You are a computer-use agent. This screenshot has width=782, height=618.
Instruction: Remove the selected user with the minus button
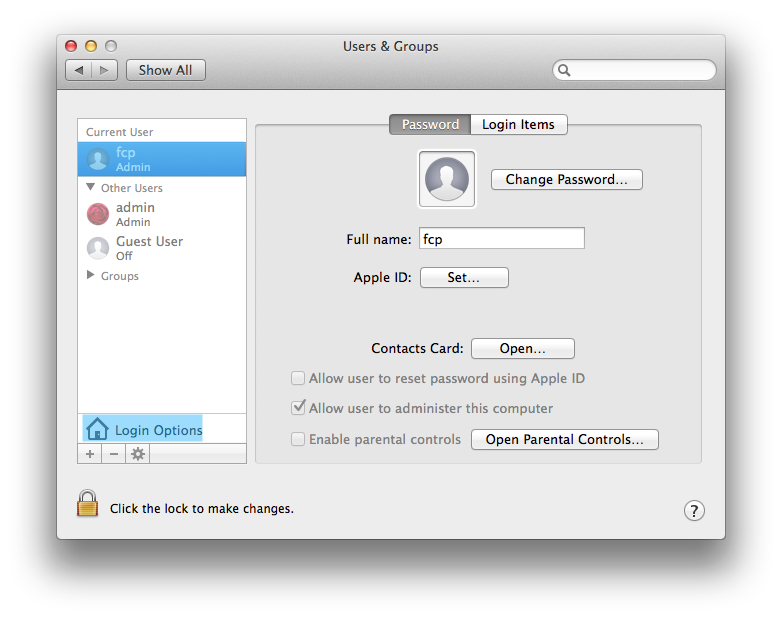[x=114, y=454]
